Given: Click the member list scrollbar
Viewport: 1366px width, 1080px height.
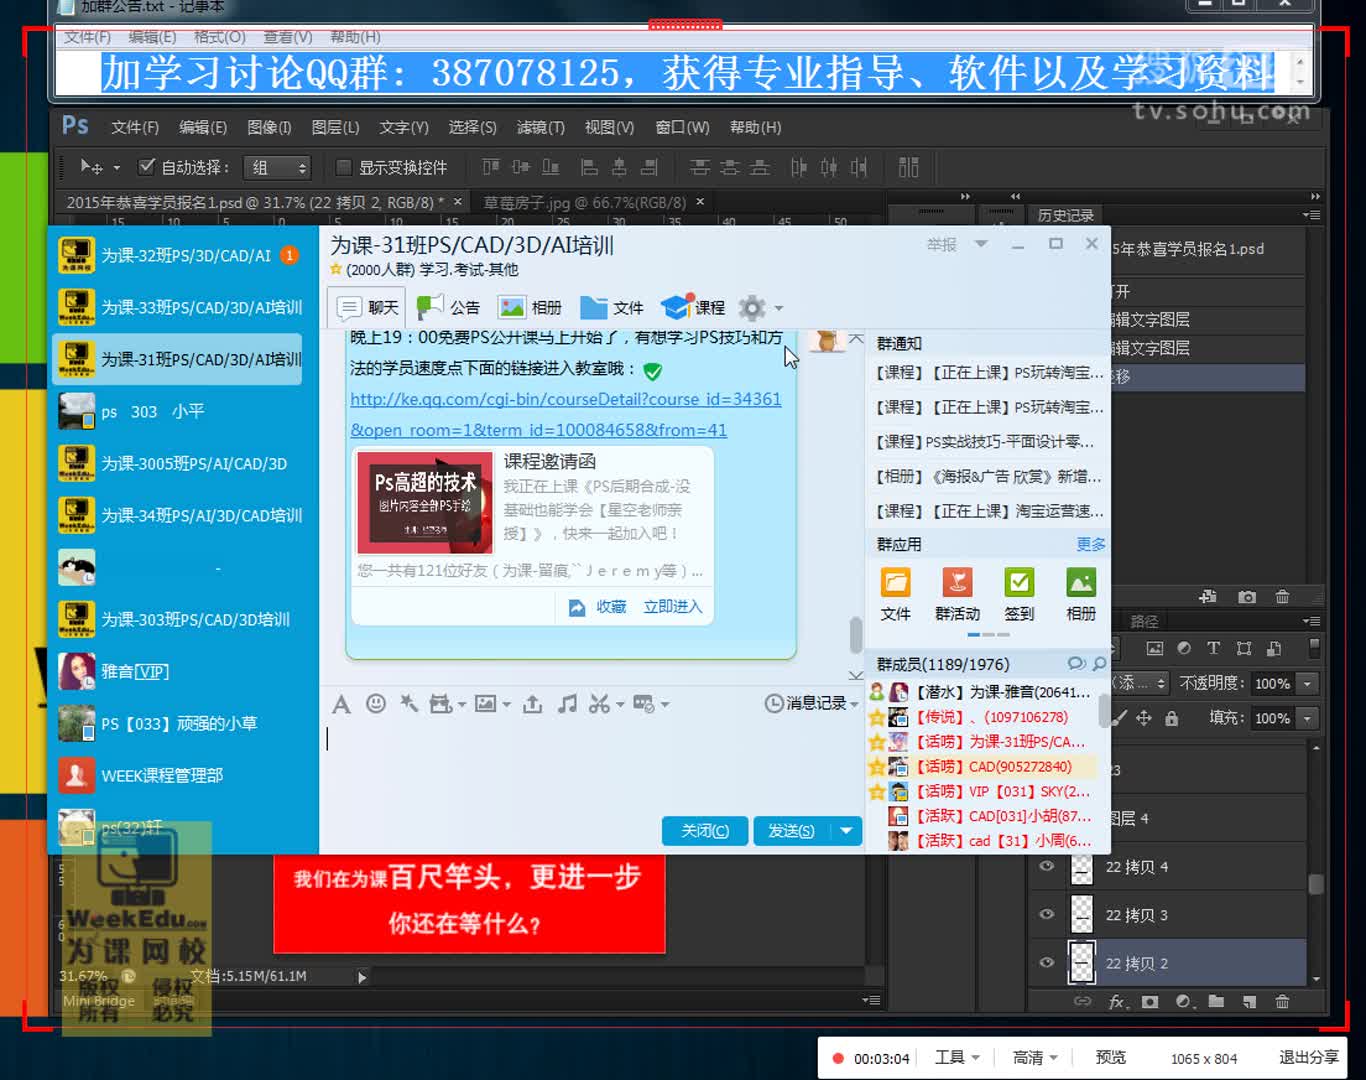Looking at the screenshot, I should [1104, 711].
